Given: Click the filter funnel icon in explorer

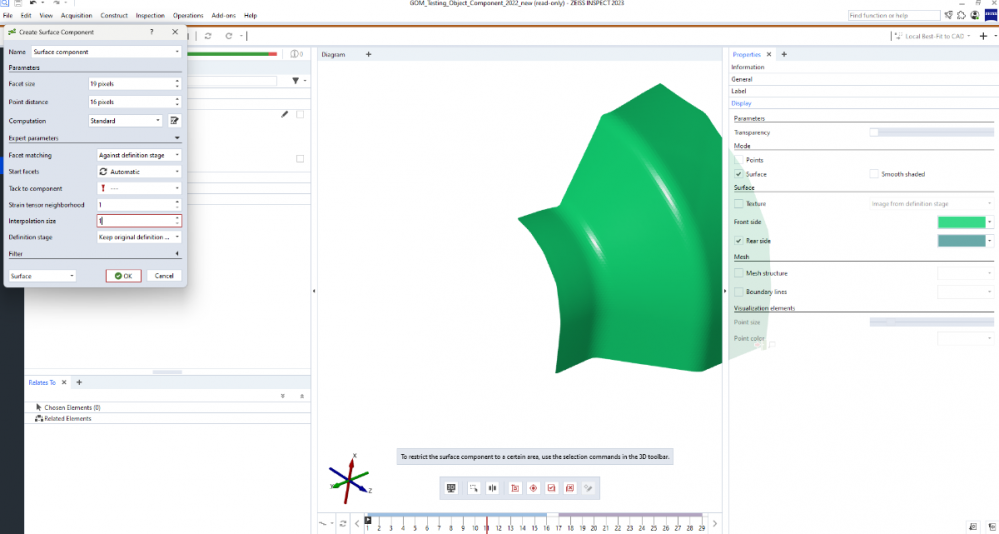Looking at the screenshot, I should point(295,81).
